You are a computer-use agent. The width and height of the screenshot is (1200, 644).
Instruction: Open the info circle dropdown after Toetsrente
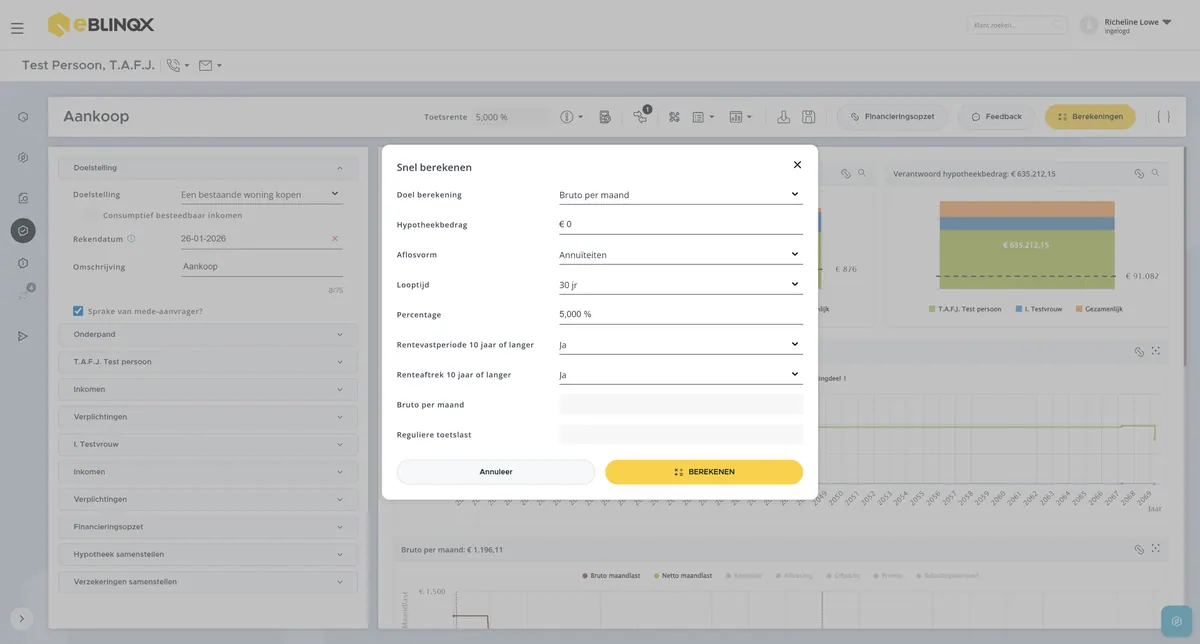[x=572, y=117]
